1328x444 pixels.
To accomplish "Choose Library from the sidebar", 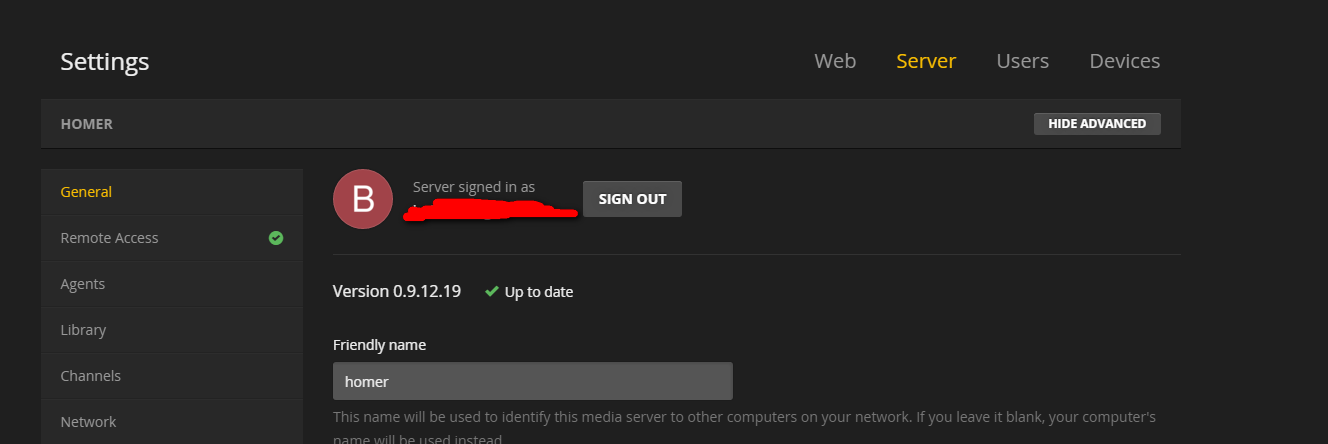I will point(83,330).
